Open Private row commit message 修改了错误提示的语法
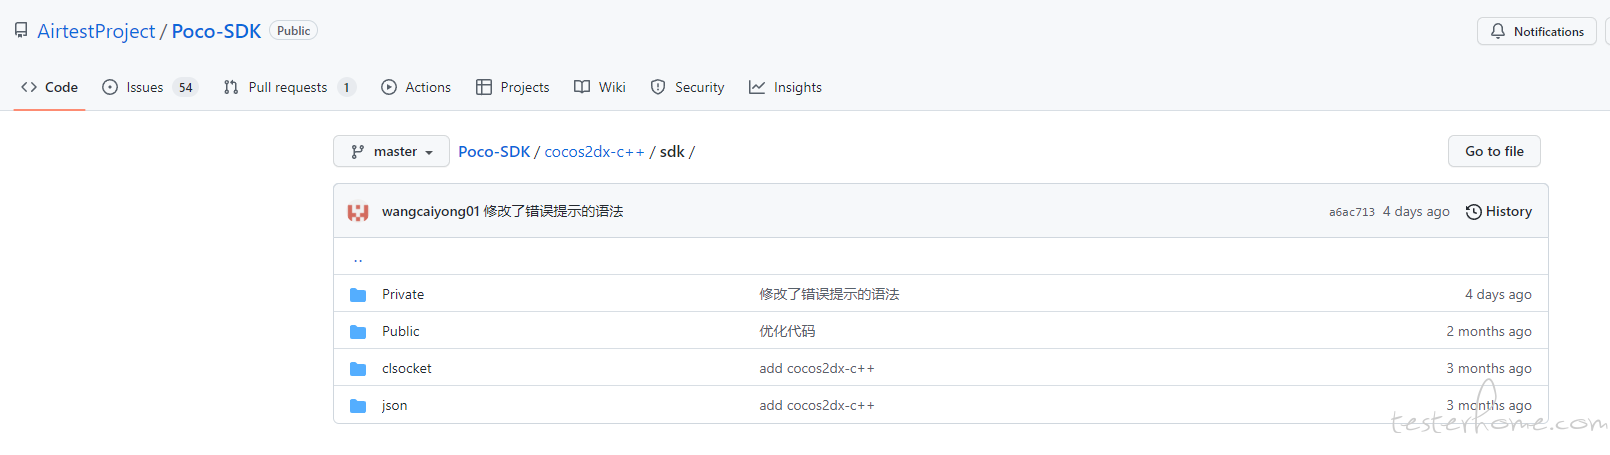The width and height of the screenshot is (1610, 455). 829,294
